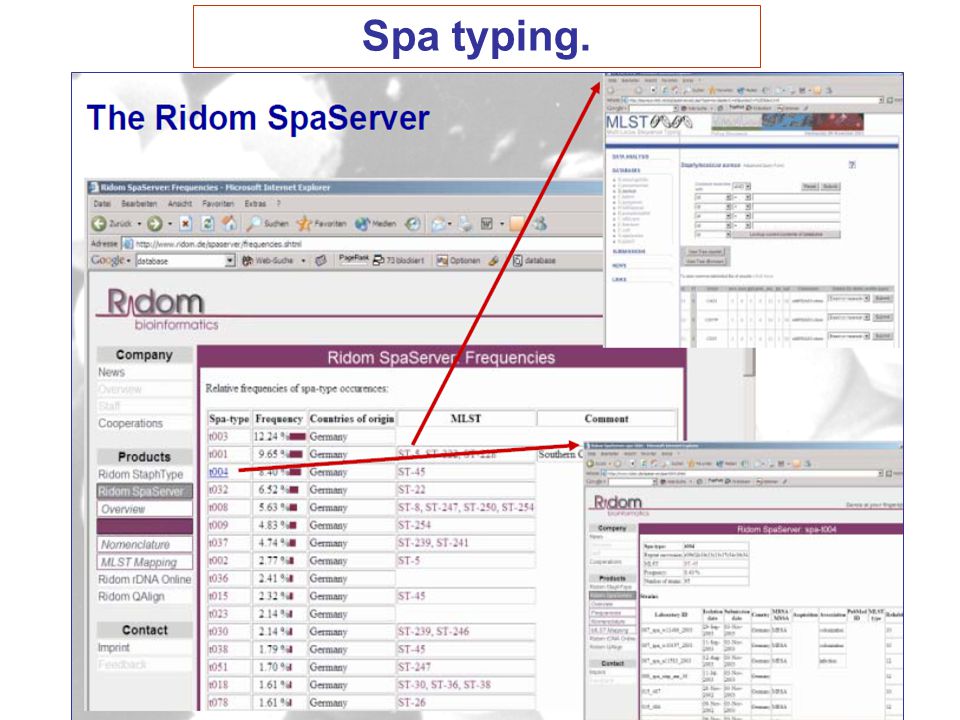
Task: Click the Google toolbar search field
Action: (x=180, y=261)
